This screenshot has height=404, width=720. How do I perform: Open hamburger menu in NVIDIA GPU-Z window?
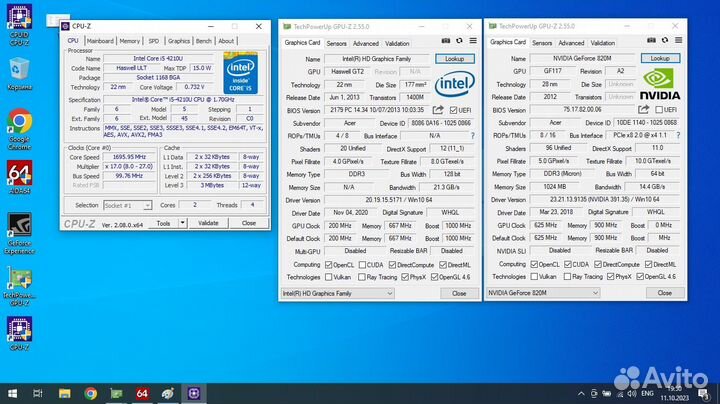(679, 40)
